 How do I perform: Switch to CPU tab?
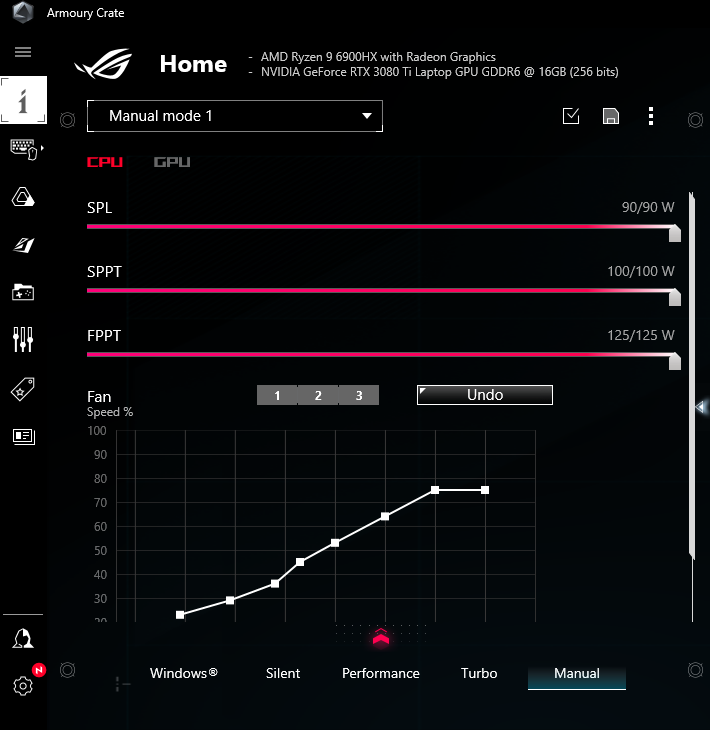(105, 162)
